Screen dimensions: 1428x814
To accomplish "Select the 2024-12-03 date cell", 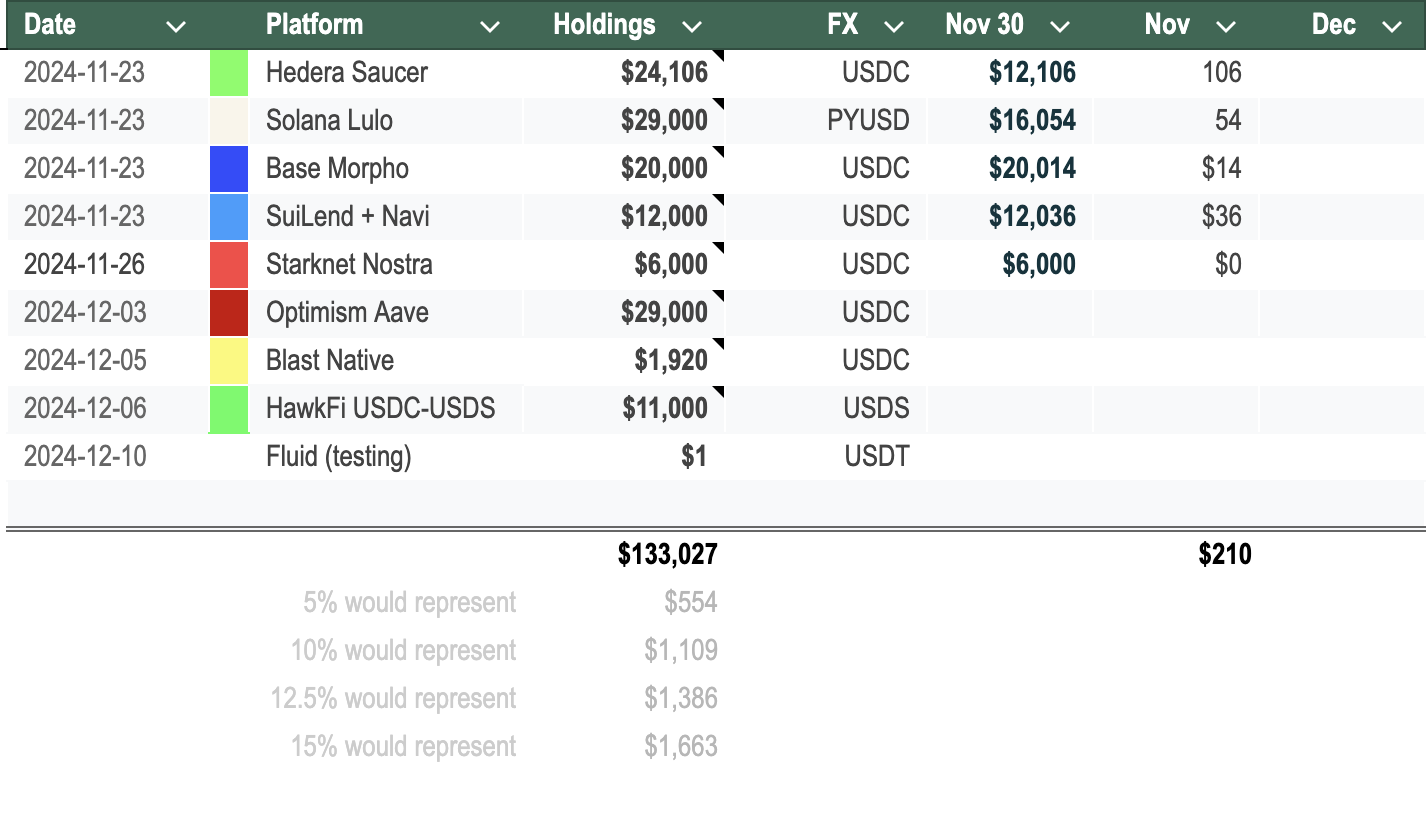I will [108, 312].
